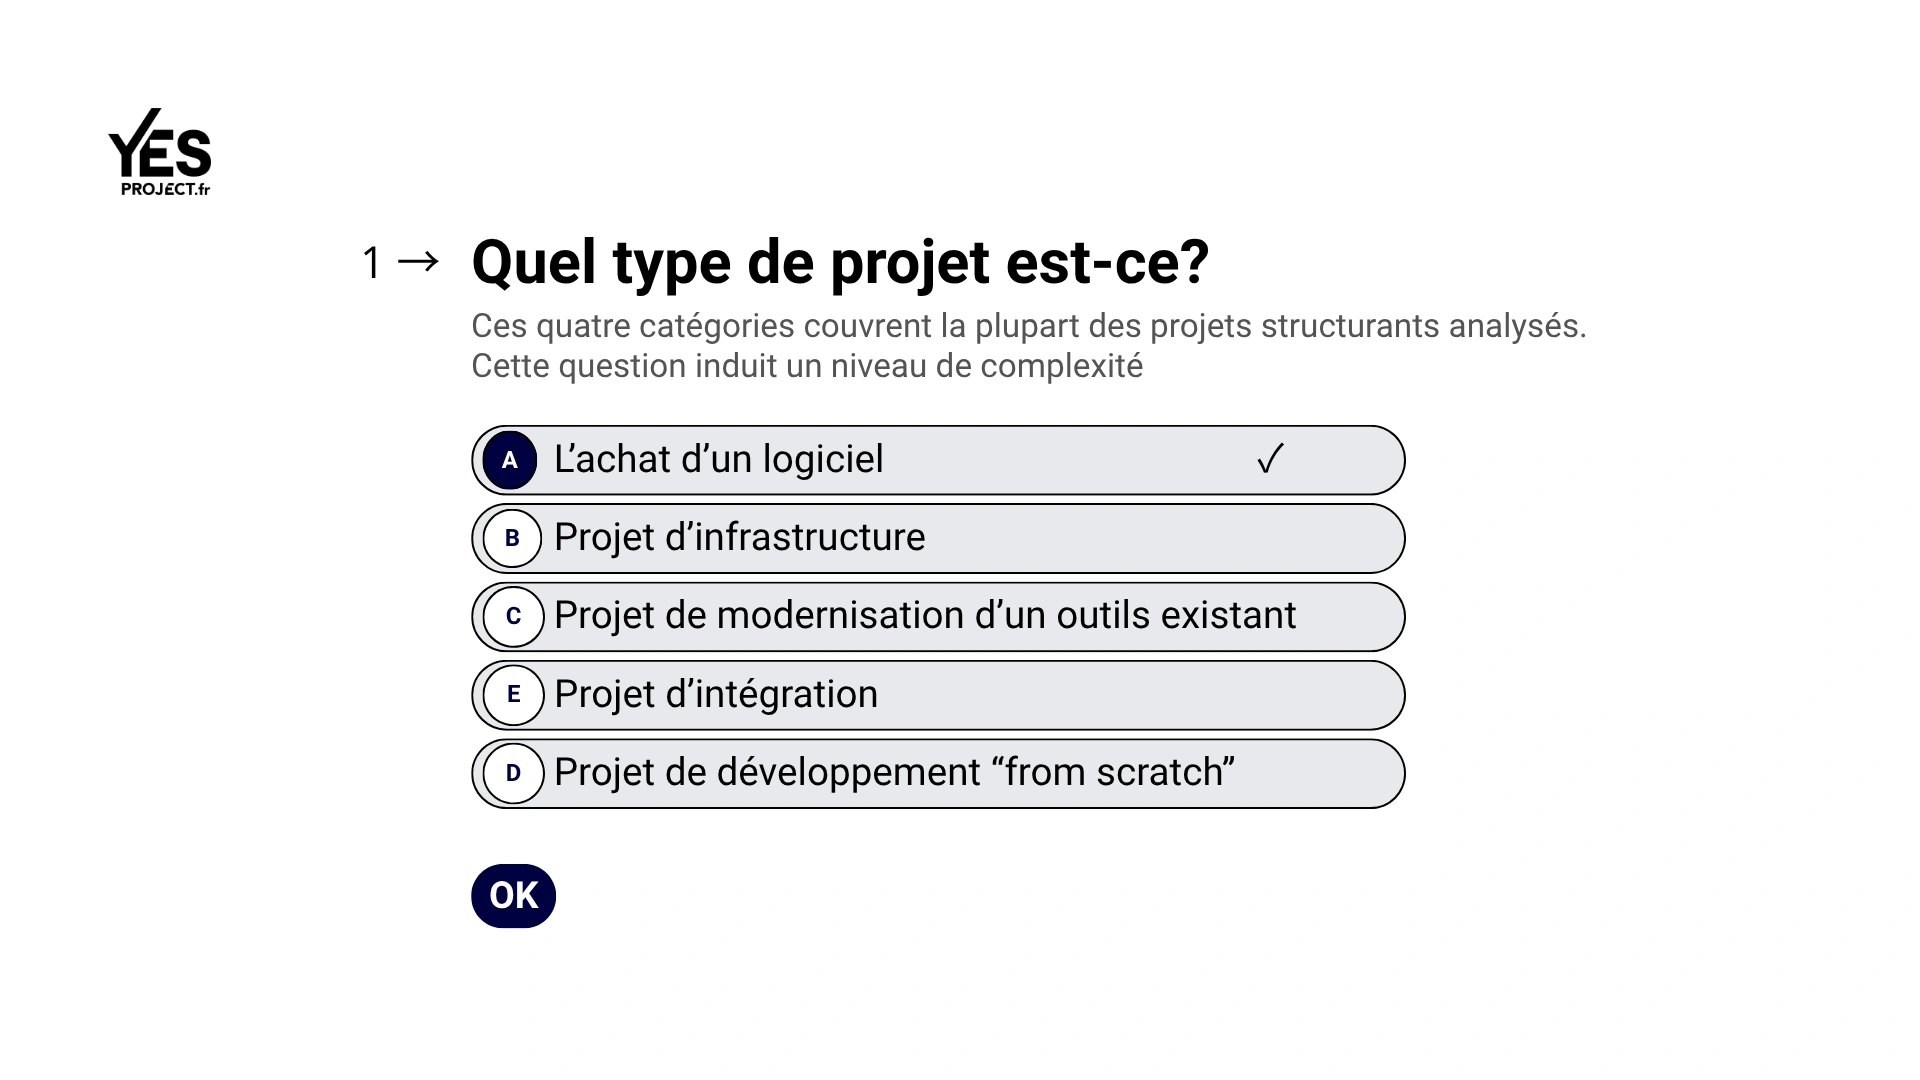Click the question number 1 label

(x=372, y=263)
